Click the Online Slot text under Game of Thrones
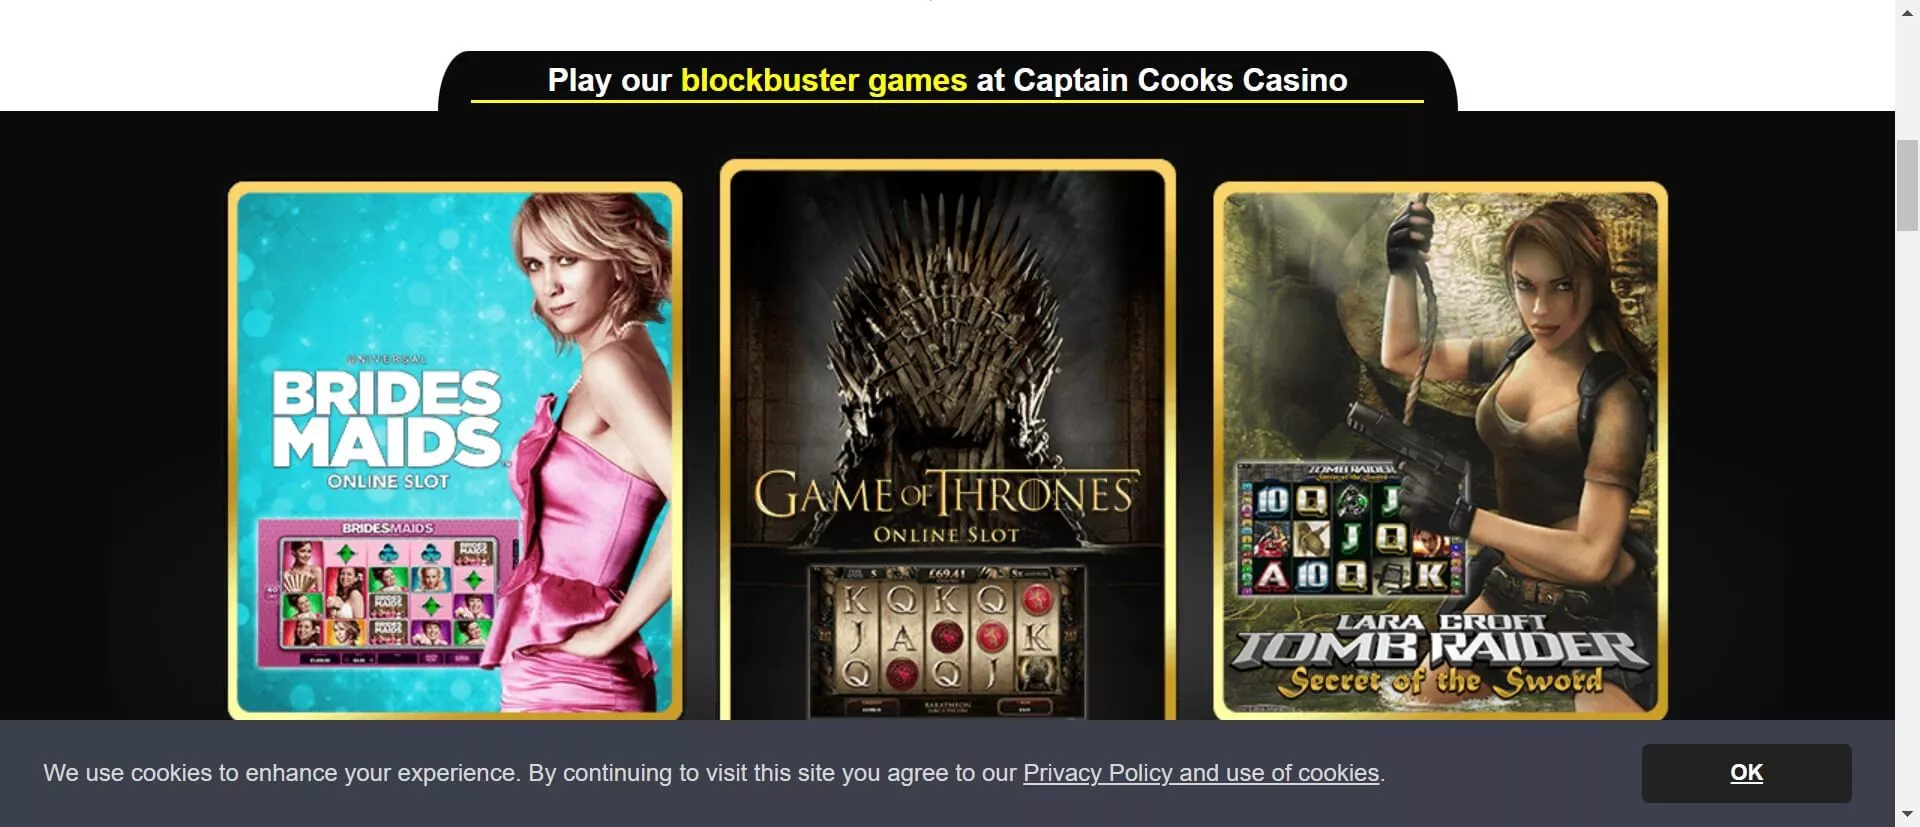Screen dimensions: 1920x827 point(946,535)
